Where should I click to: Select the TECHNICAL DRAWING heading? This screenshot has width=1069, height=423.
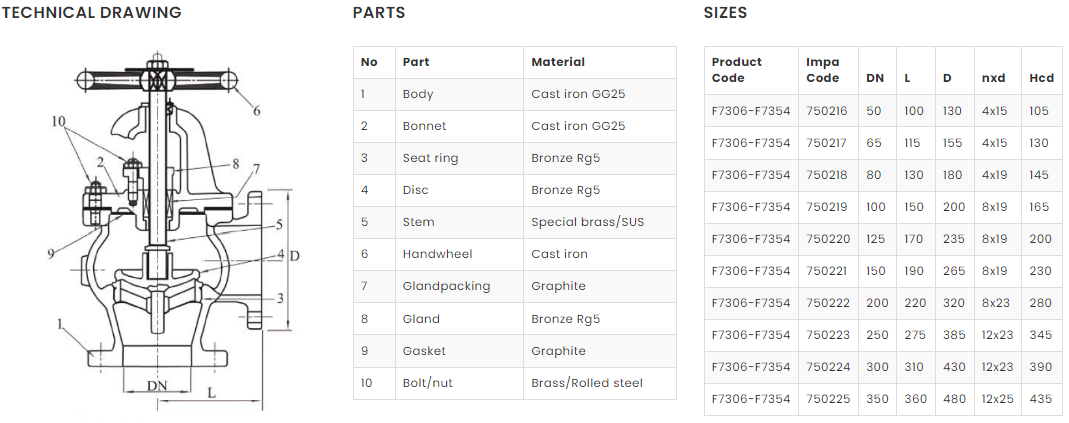pyautogui.click(x=91, y=13)
